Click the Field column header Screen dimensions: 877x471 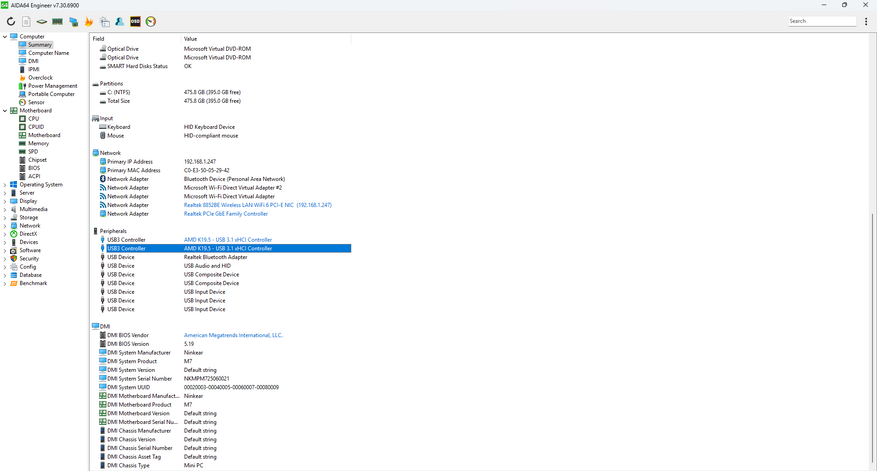pyautogui.click(x=136, y=39)
